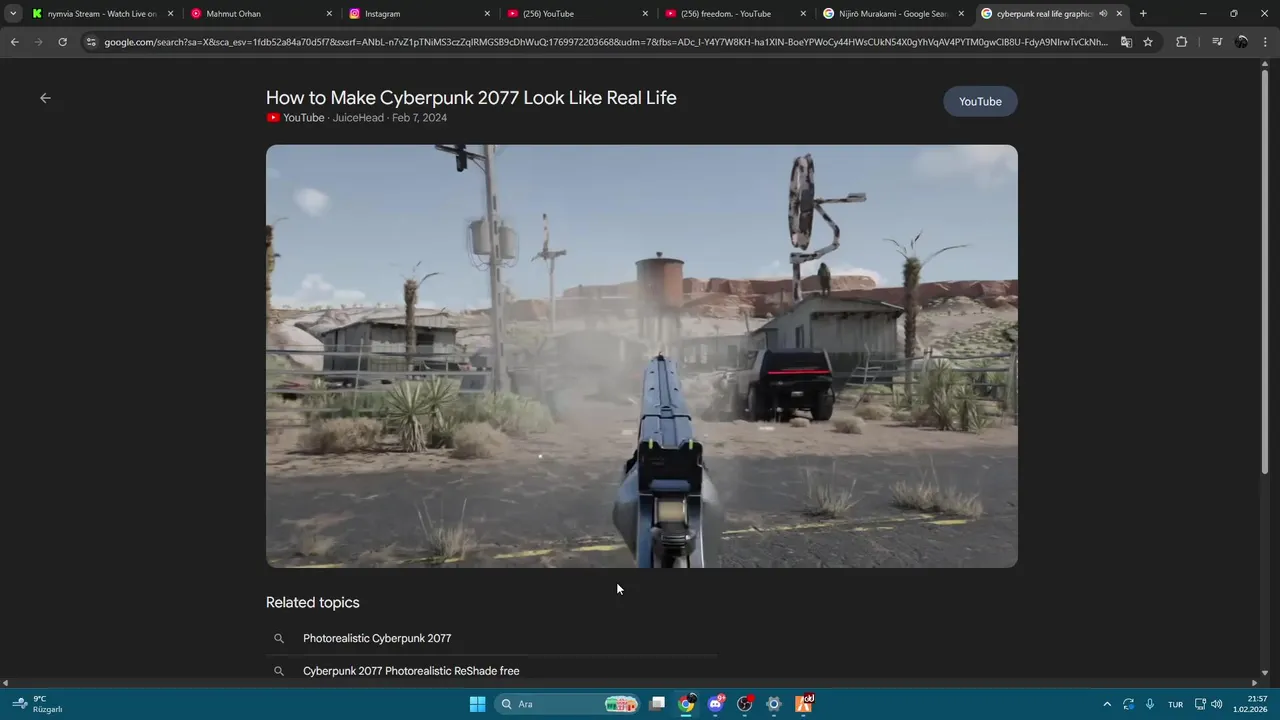
Task: Close the Mahmut Orhan tab
Action: (x=329, y=14)
